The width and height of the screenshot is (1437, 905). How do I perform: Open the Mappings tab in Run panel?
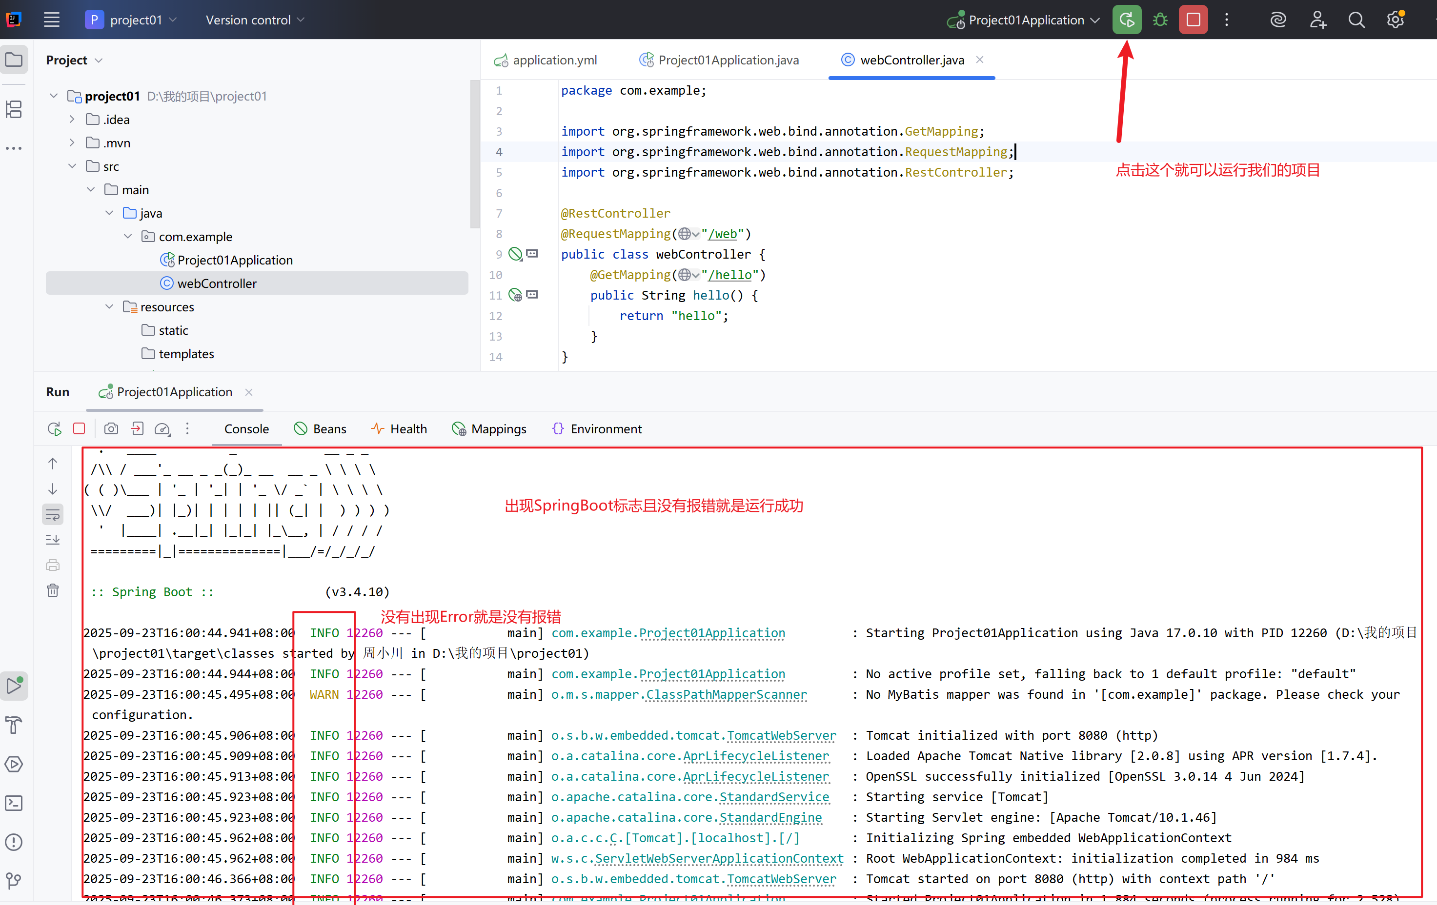(x=489, y=429)
